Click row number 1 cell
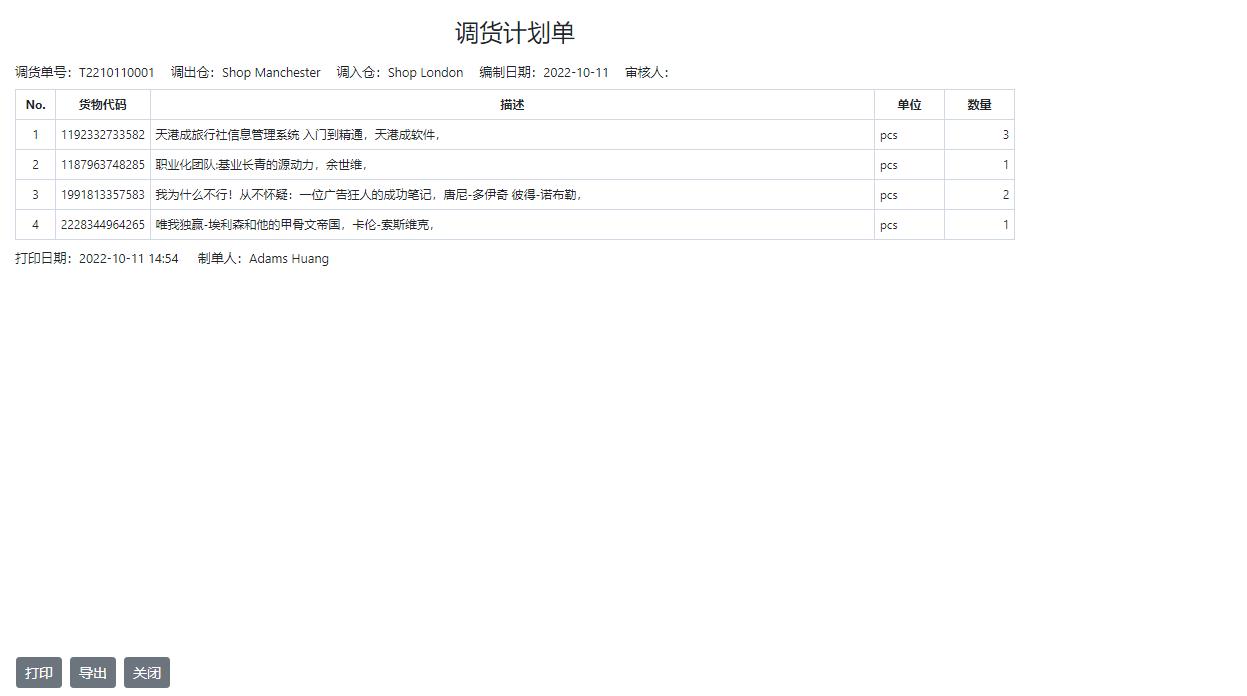 (x=36, y=135)
